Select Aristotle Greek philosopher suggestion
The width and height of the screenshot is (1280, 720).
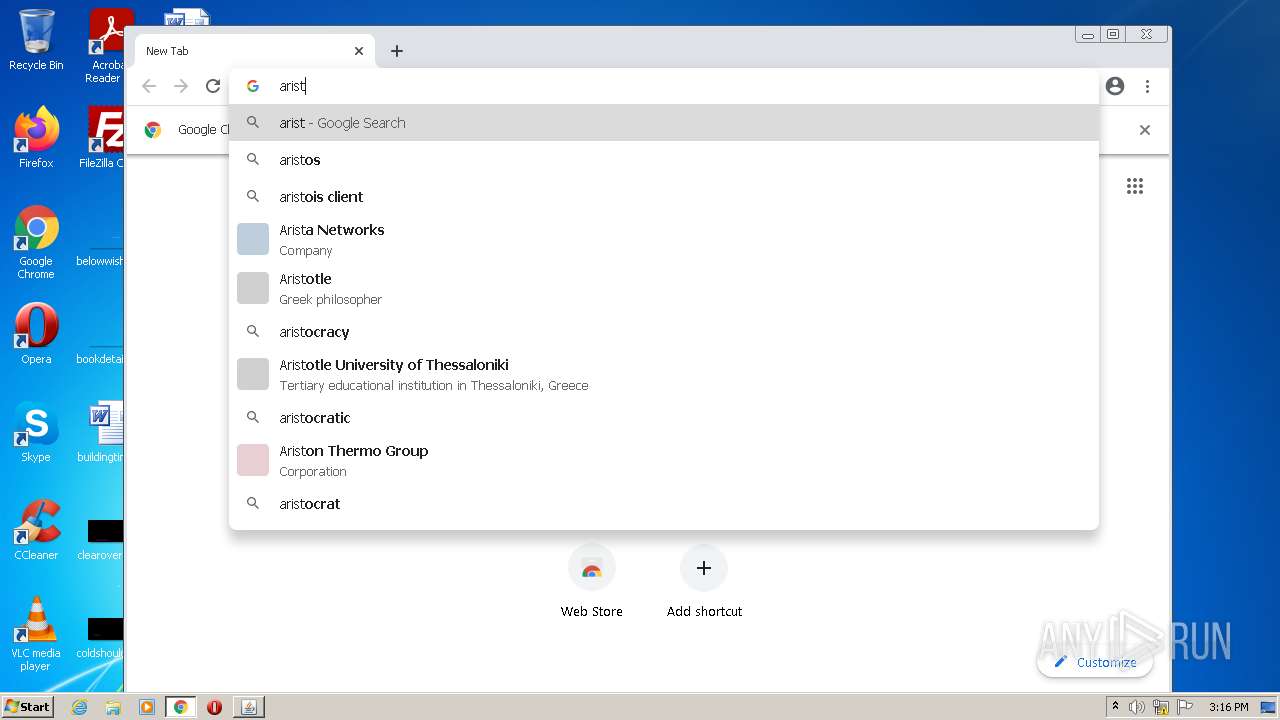tap(664, 289)
